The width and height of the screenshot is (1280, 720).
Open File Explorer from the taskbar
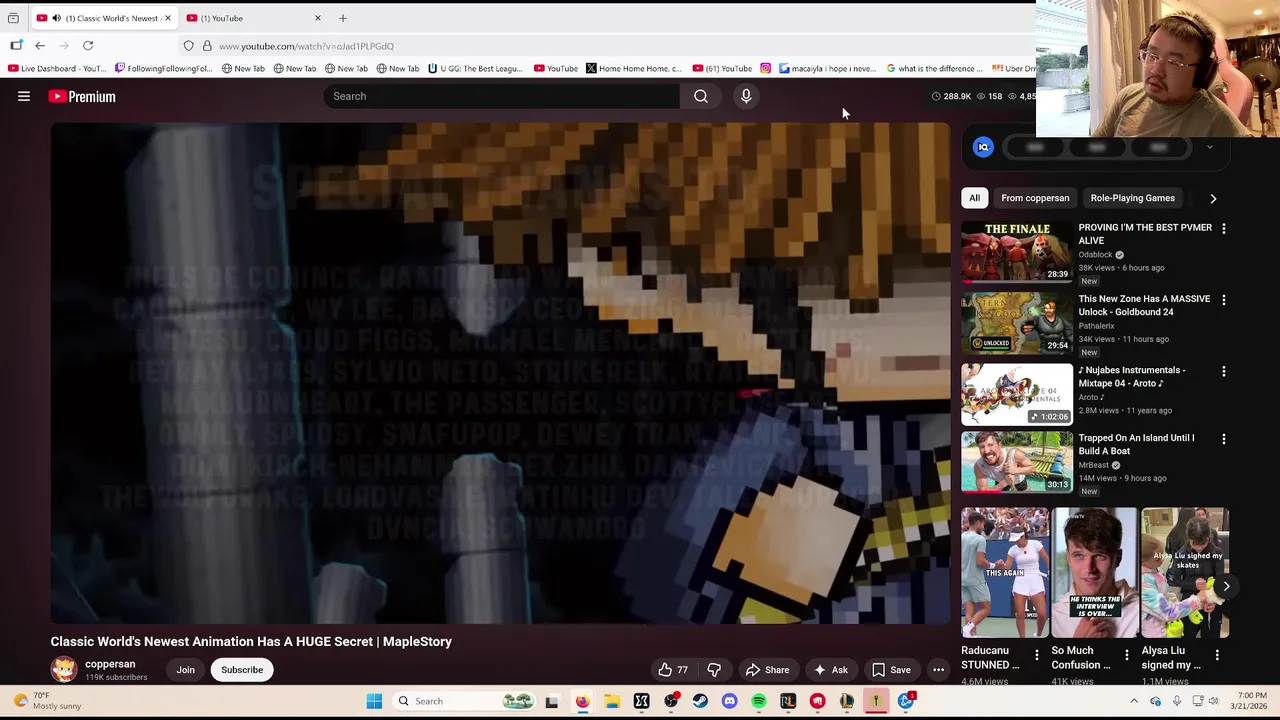612,701
